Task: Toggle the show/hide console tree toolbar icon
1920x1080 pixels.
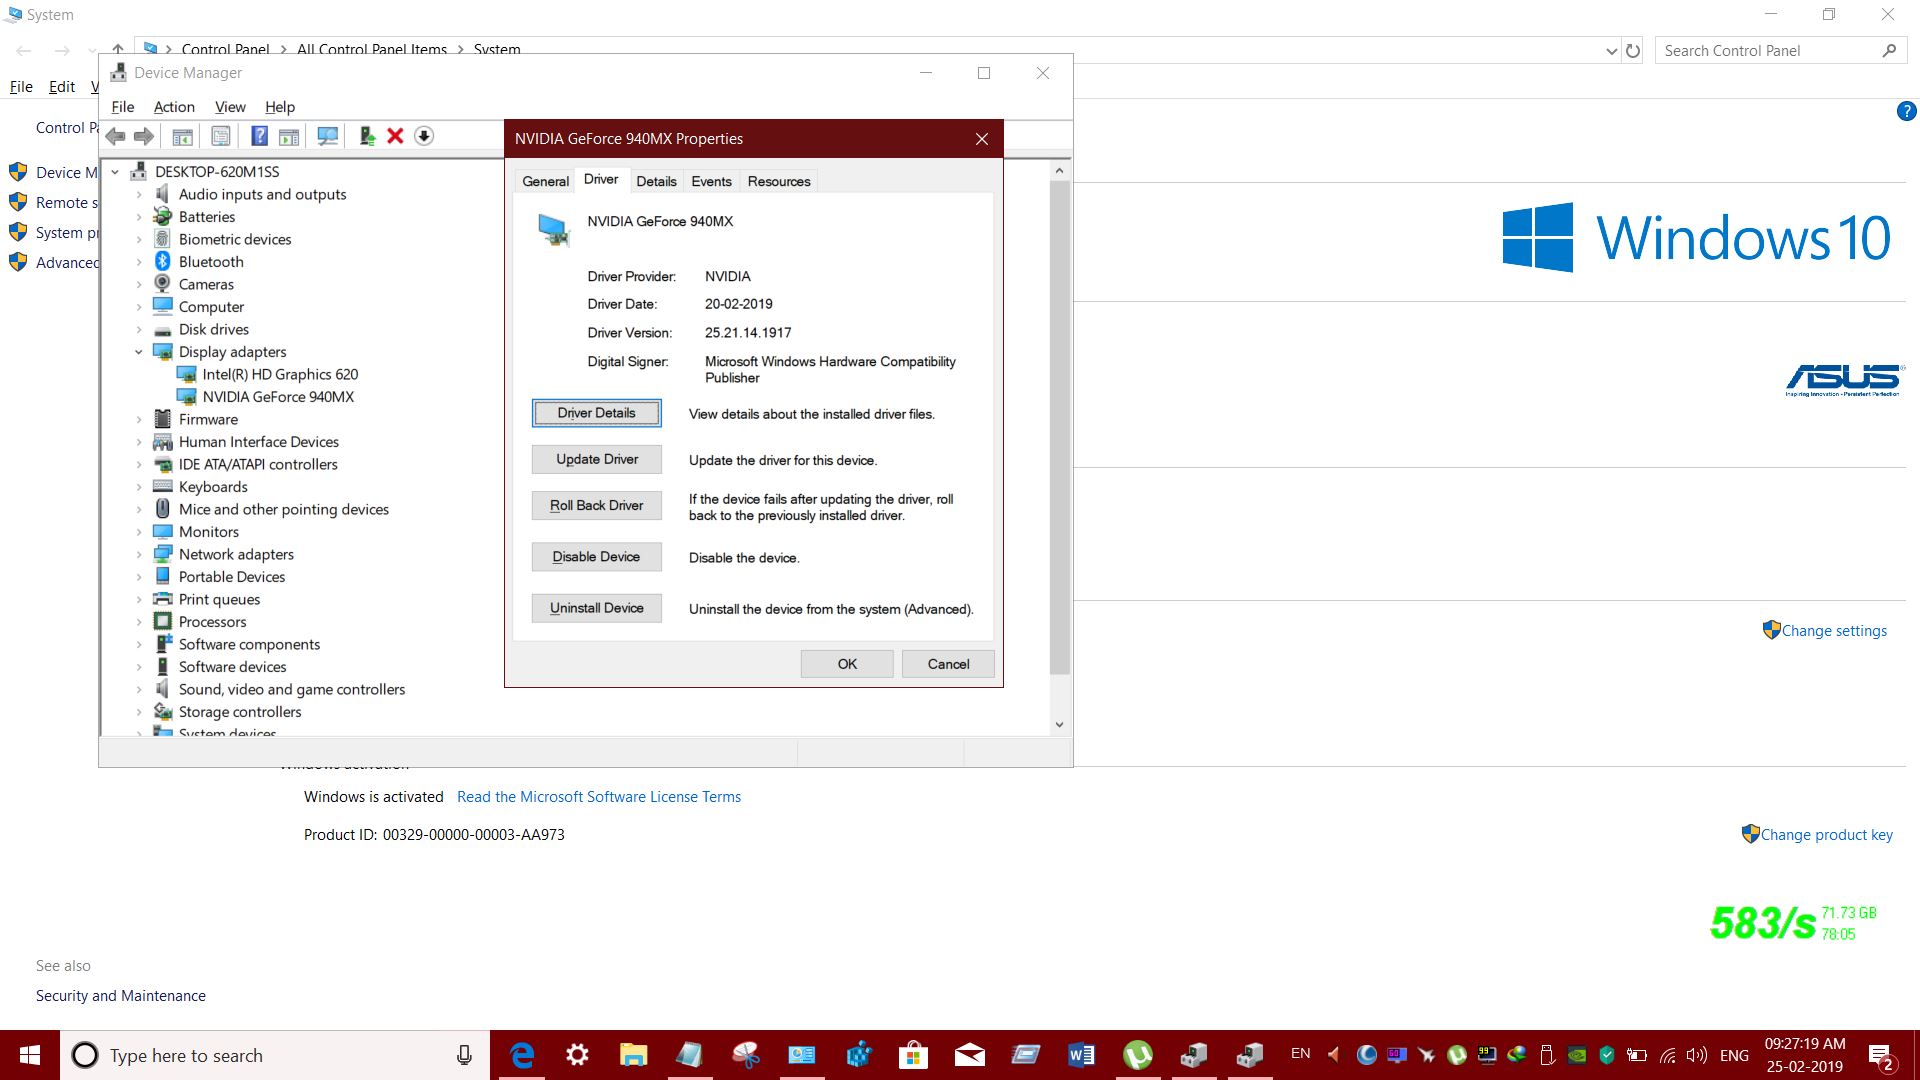Action: (182, 136)
